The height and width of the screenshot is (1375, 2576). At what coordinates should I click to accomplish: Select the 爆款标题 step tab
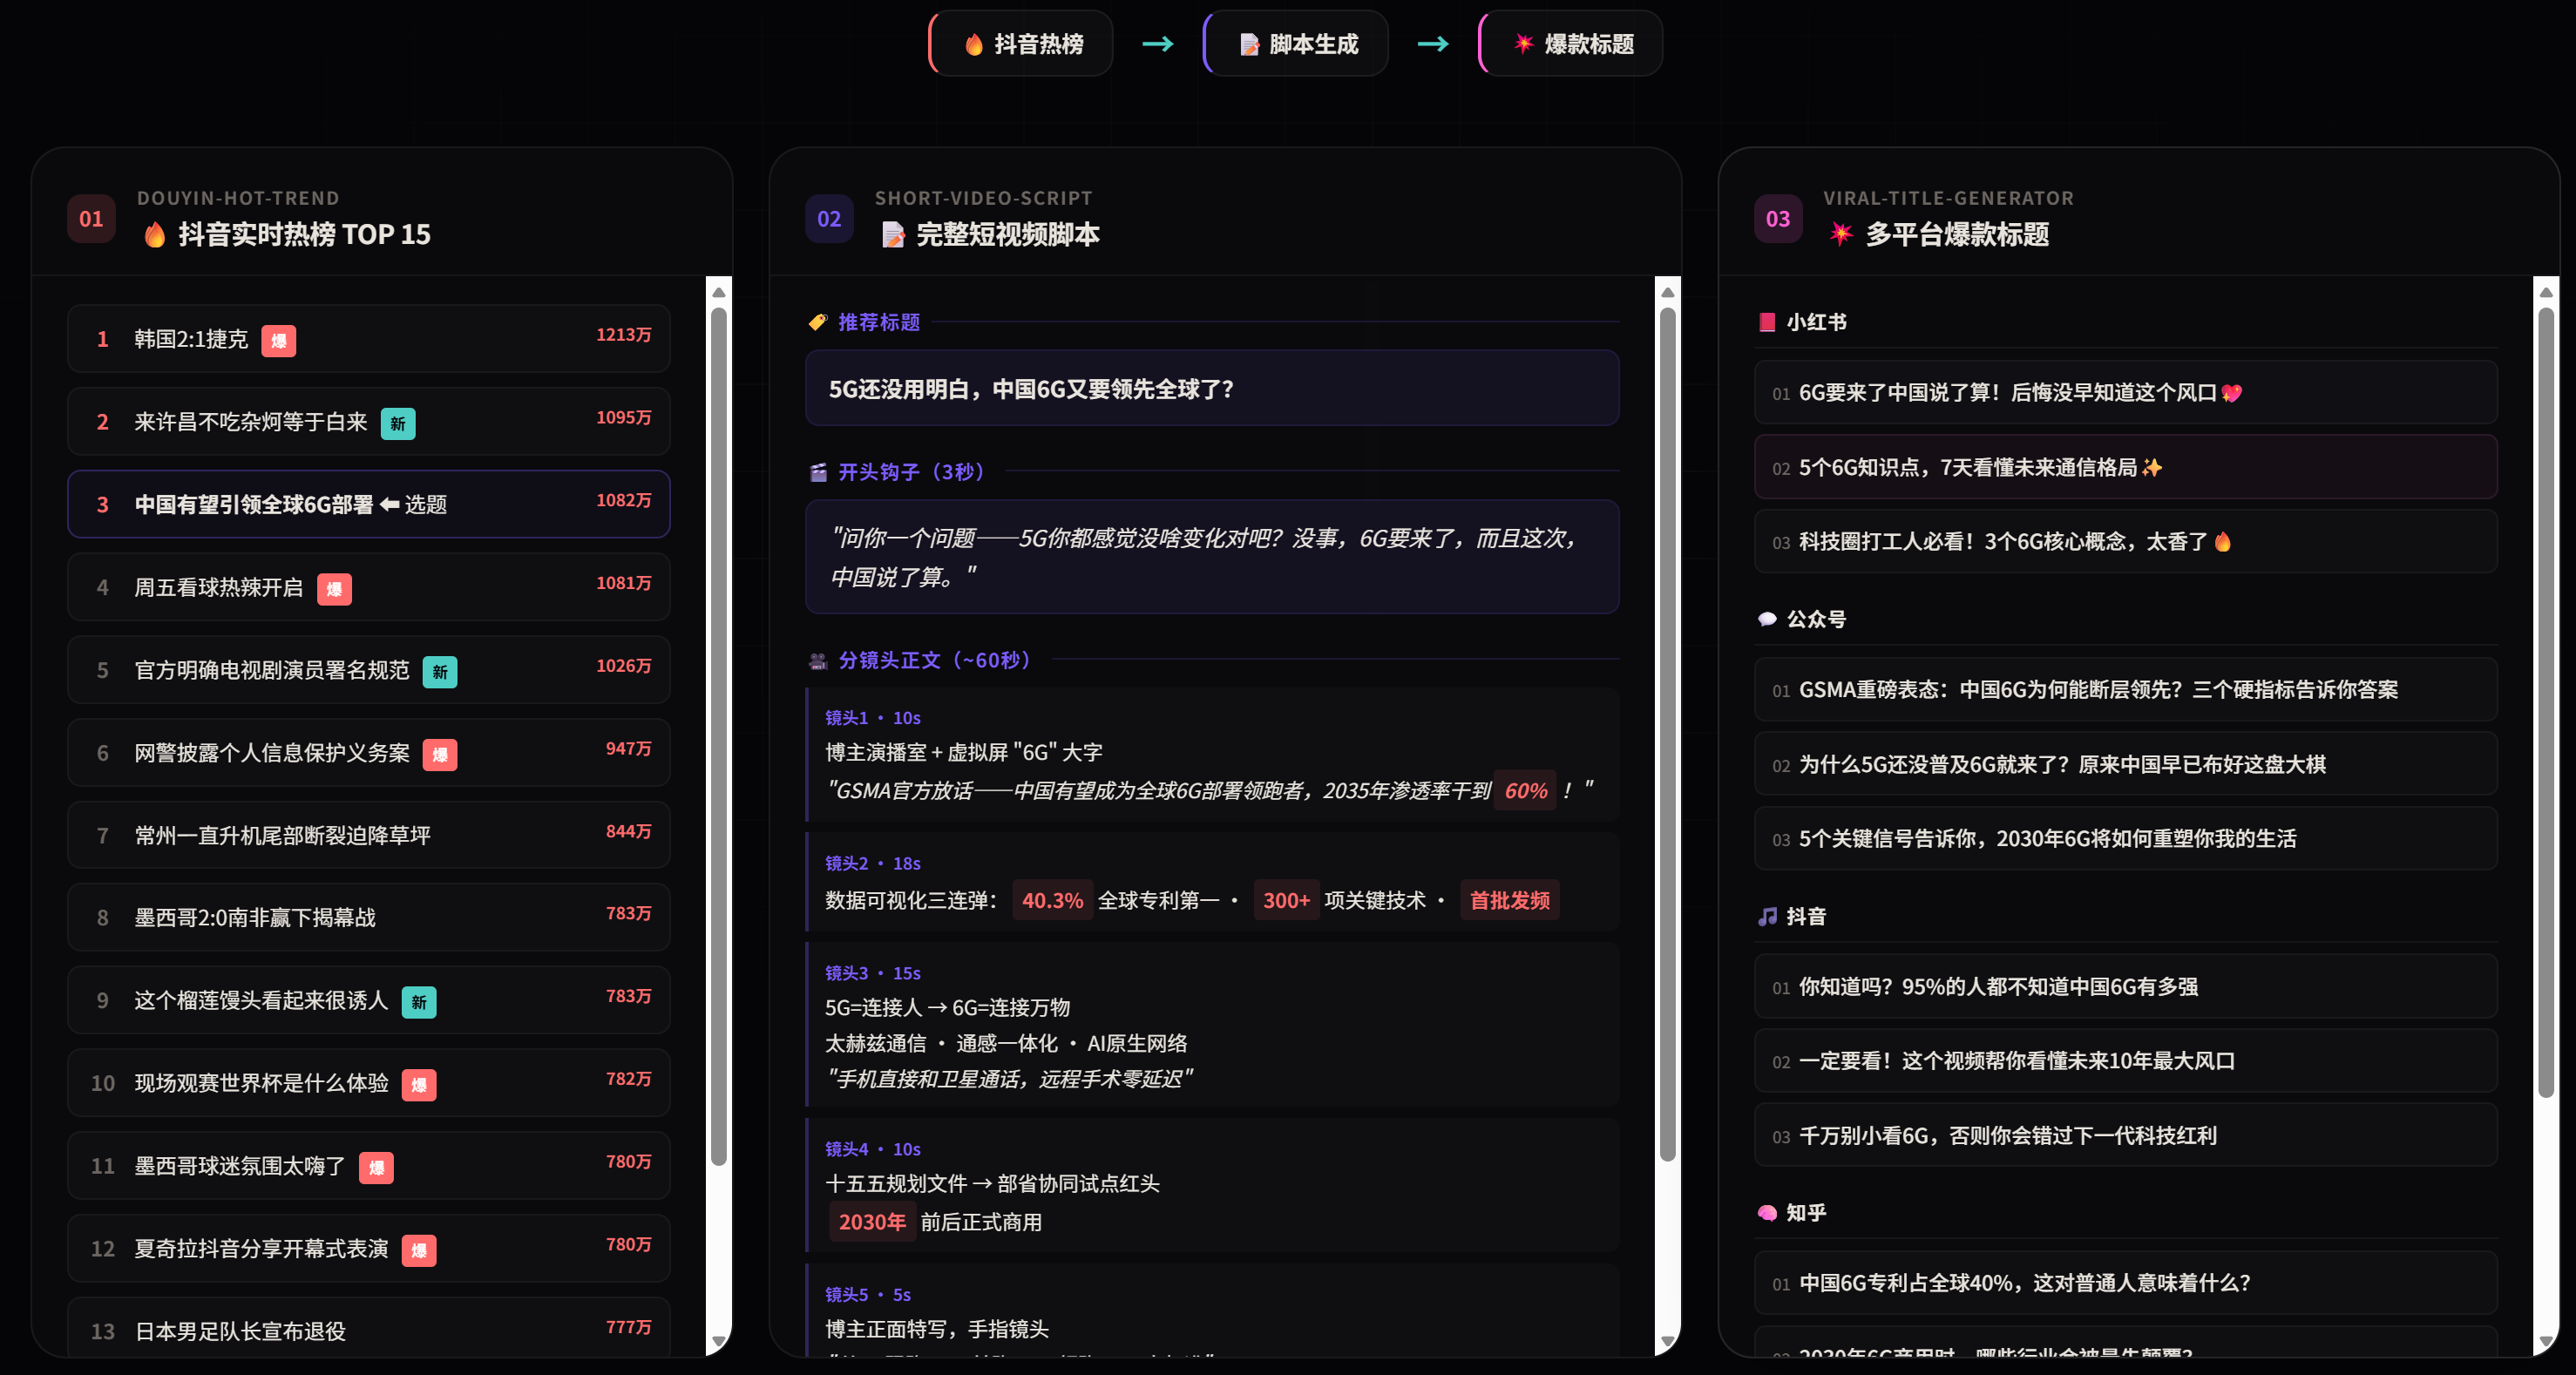(1571, 43)
